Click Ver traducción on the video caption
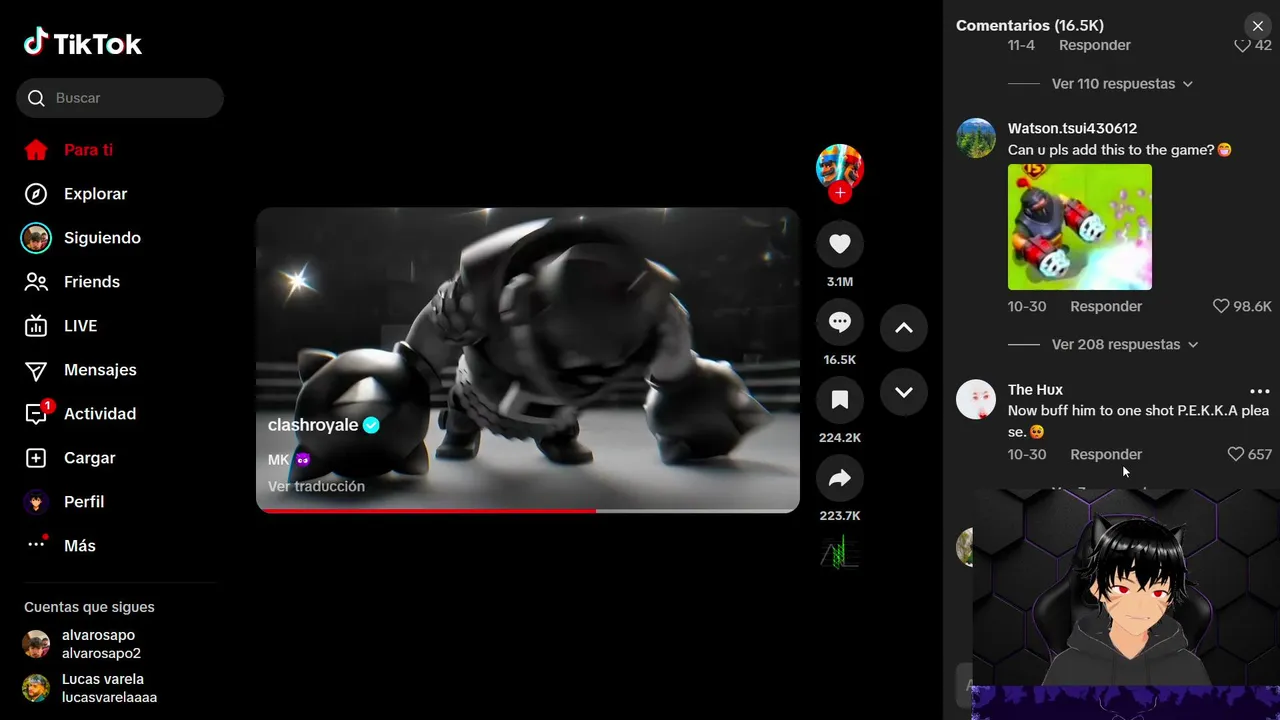1280x720 pixels. coord(316,486)
